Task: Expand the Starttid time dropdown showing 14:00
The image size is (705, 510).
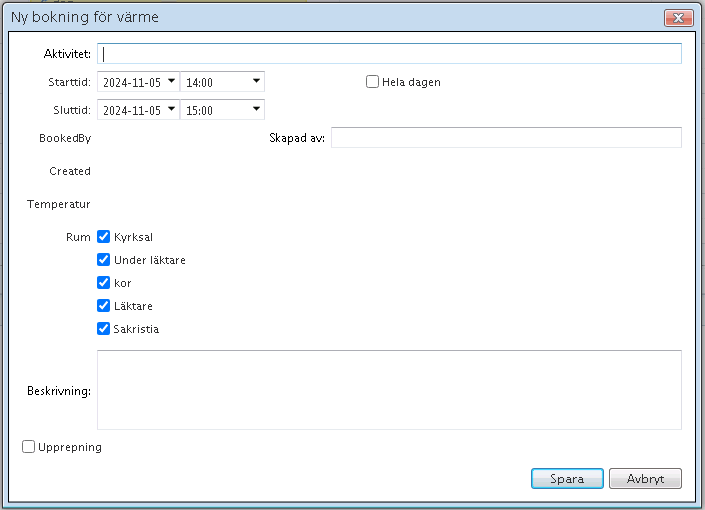Action: (x=257, y=82)
